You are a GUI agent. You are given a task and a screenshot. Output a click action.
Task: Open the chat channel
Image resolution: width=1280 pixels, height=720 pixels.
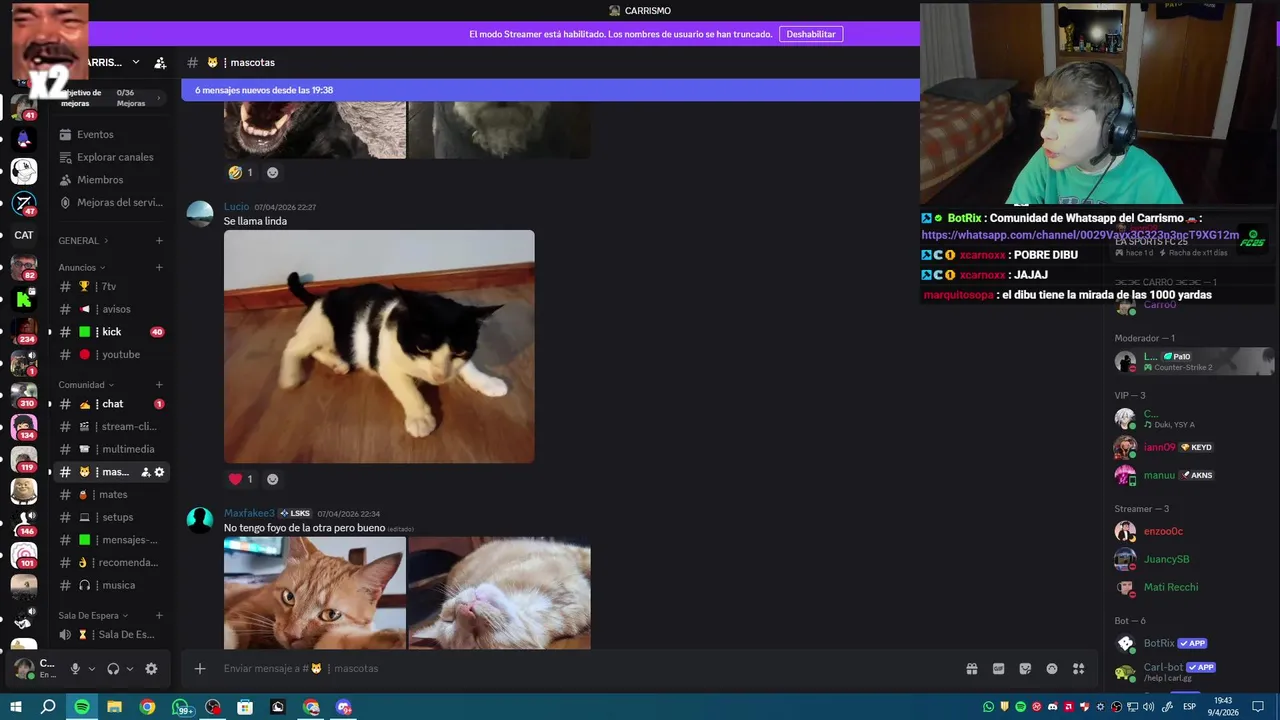[110, 404]
